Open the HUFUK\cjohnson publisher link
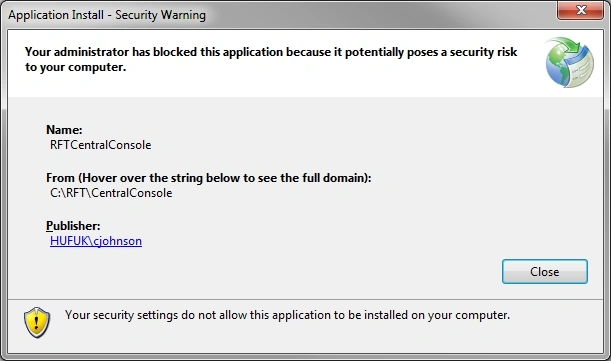Screen dimensions: 611x361 tap(96, 241)
